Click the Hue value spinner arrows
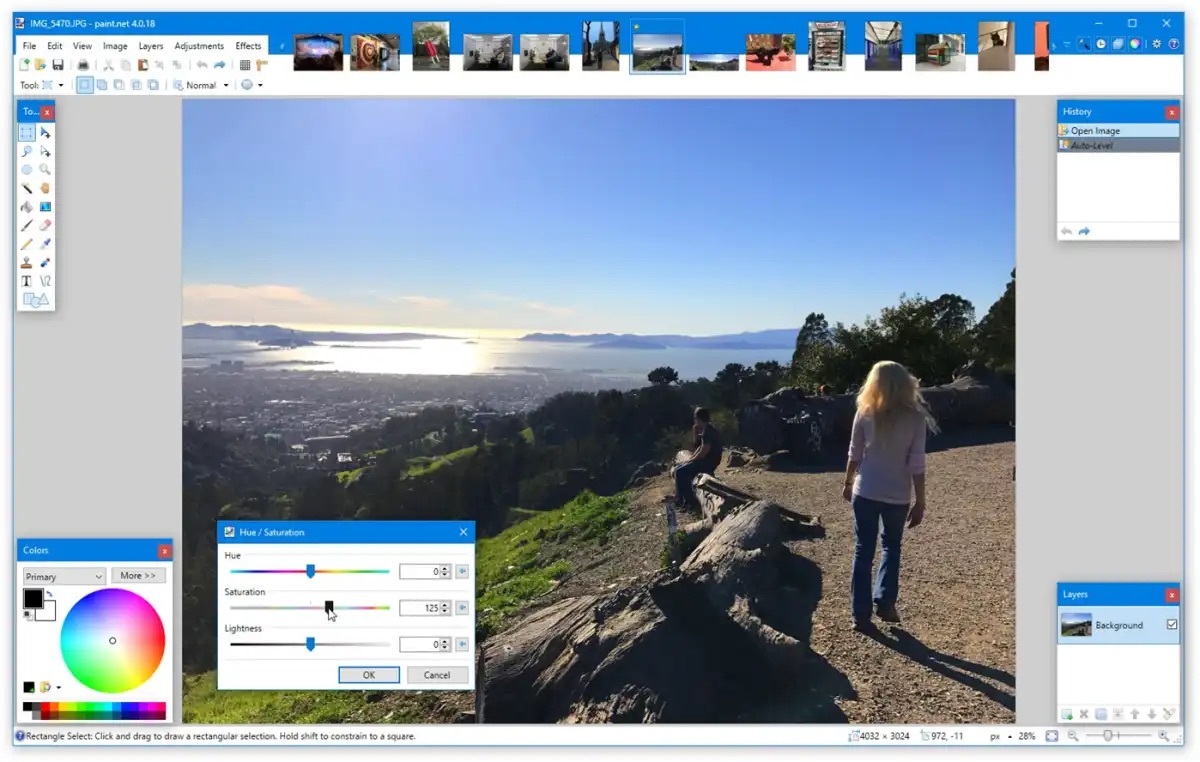 446,572
